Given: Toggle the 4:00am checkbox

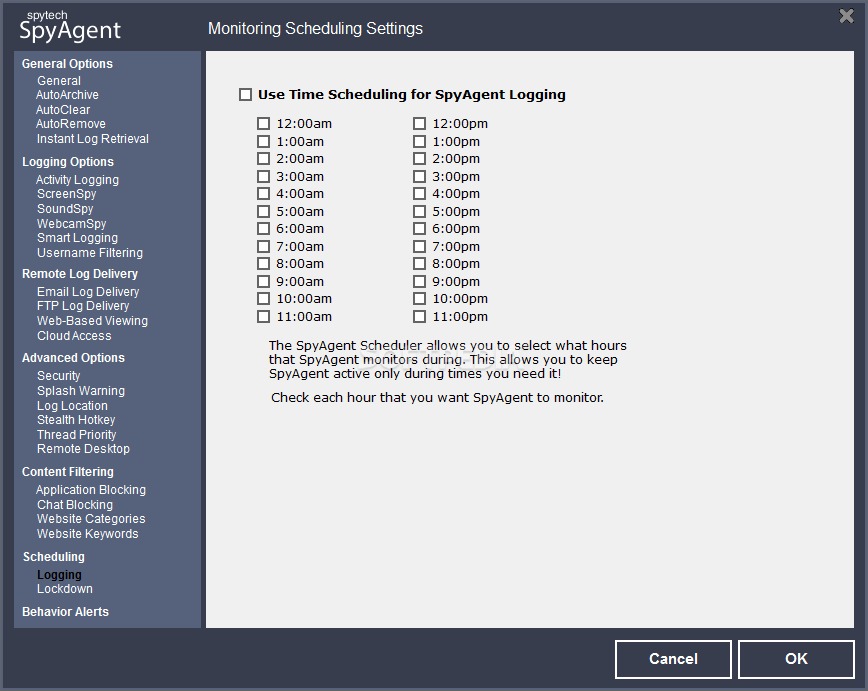Looking at the screenshot, I should pos(264,194).
